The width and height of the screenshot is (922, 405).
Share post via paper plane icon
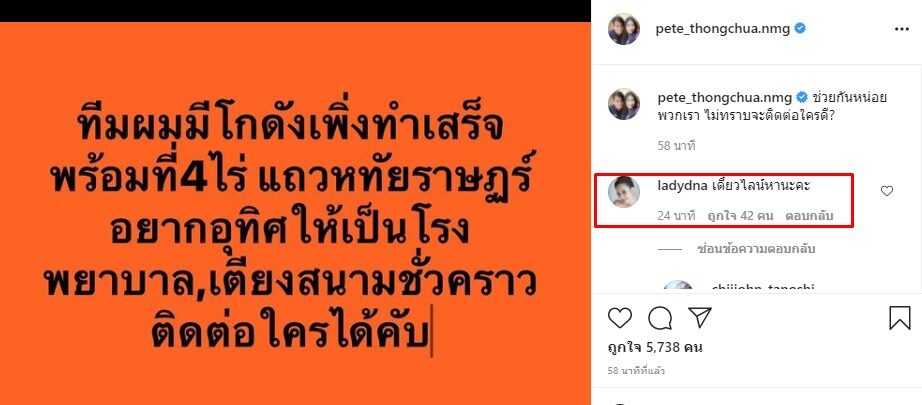[x=700, y=318]
